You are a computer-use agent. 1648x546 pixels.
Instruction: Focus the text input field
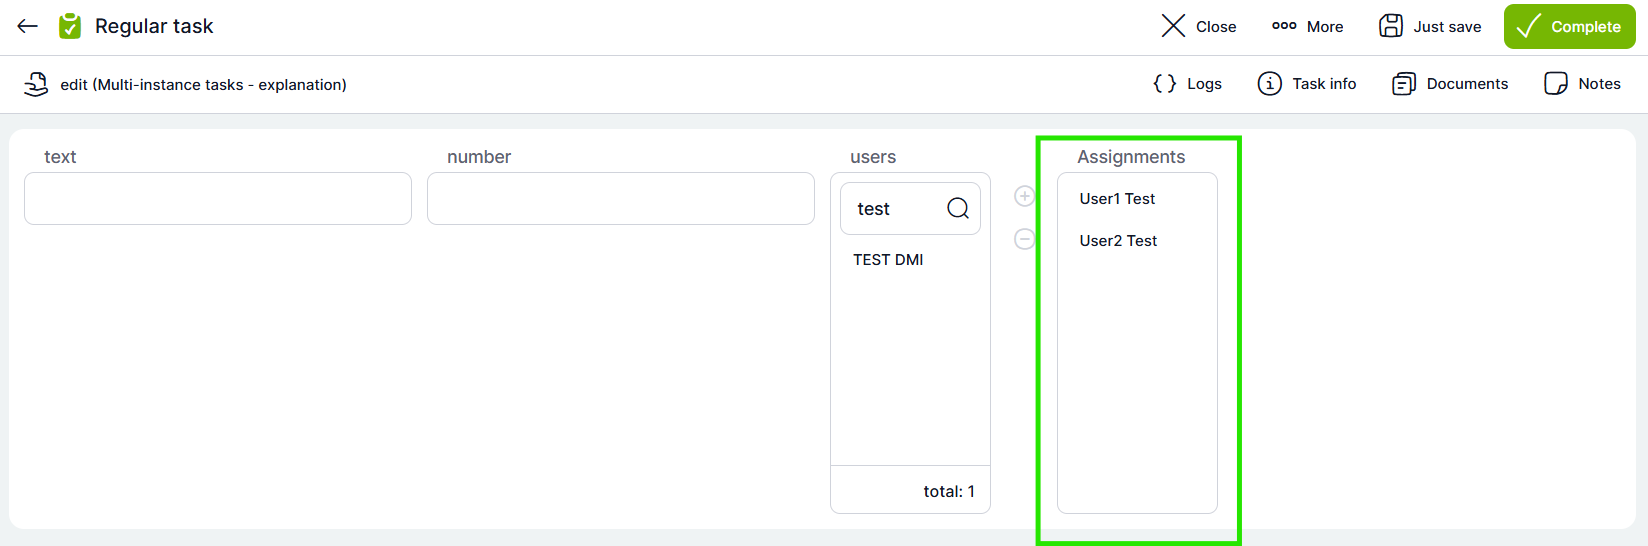pos(217,199)
